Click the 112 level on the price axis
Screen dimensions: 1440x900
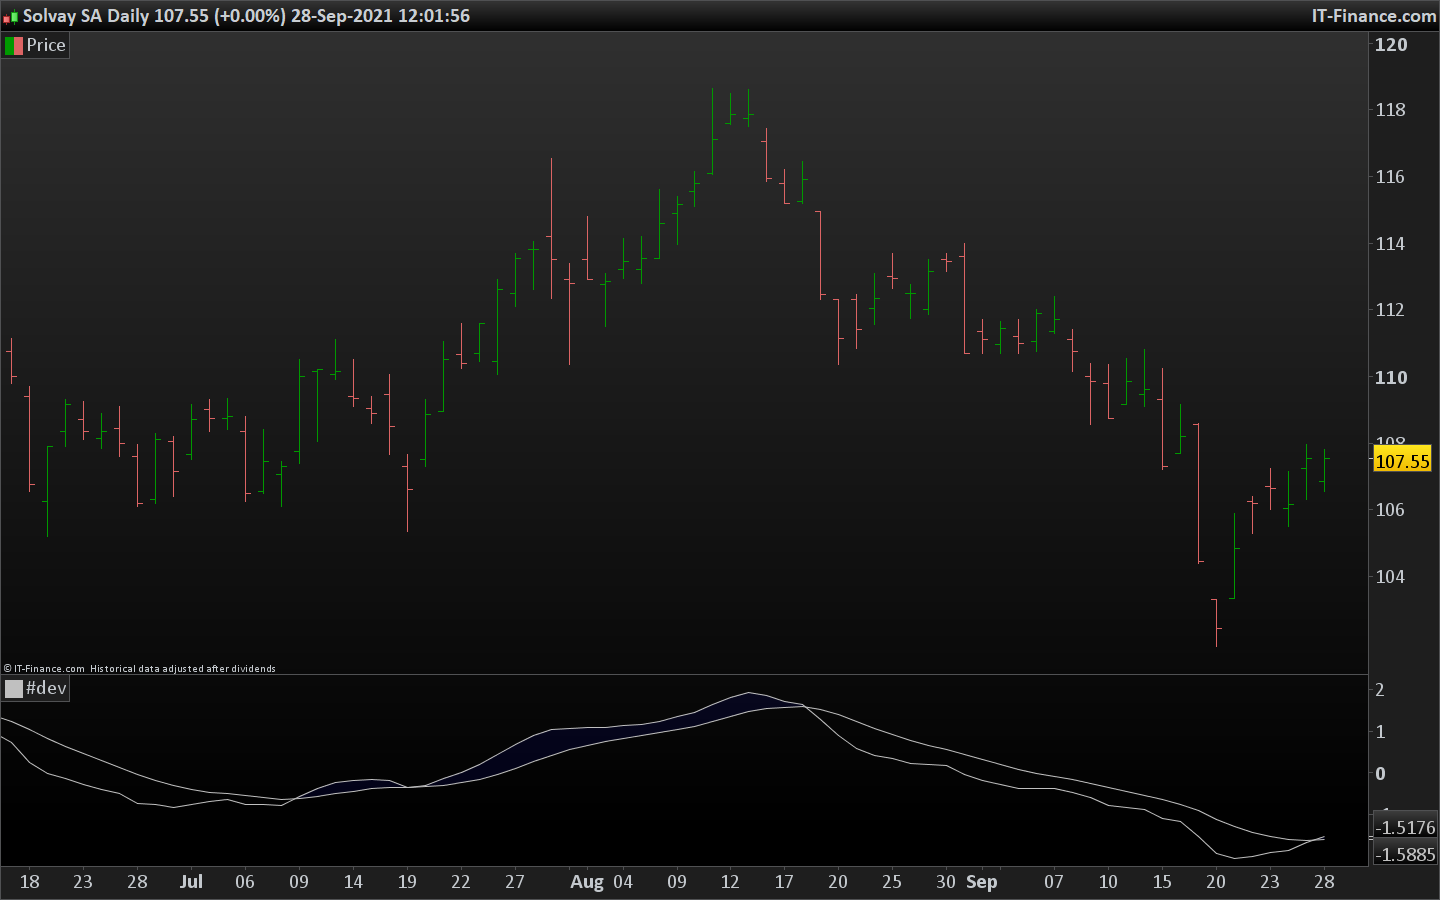click(1391, 310)
